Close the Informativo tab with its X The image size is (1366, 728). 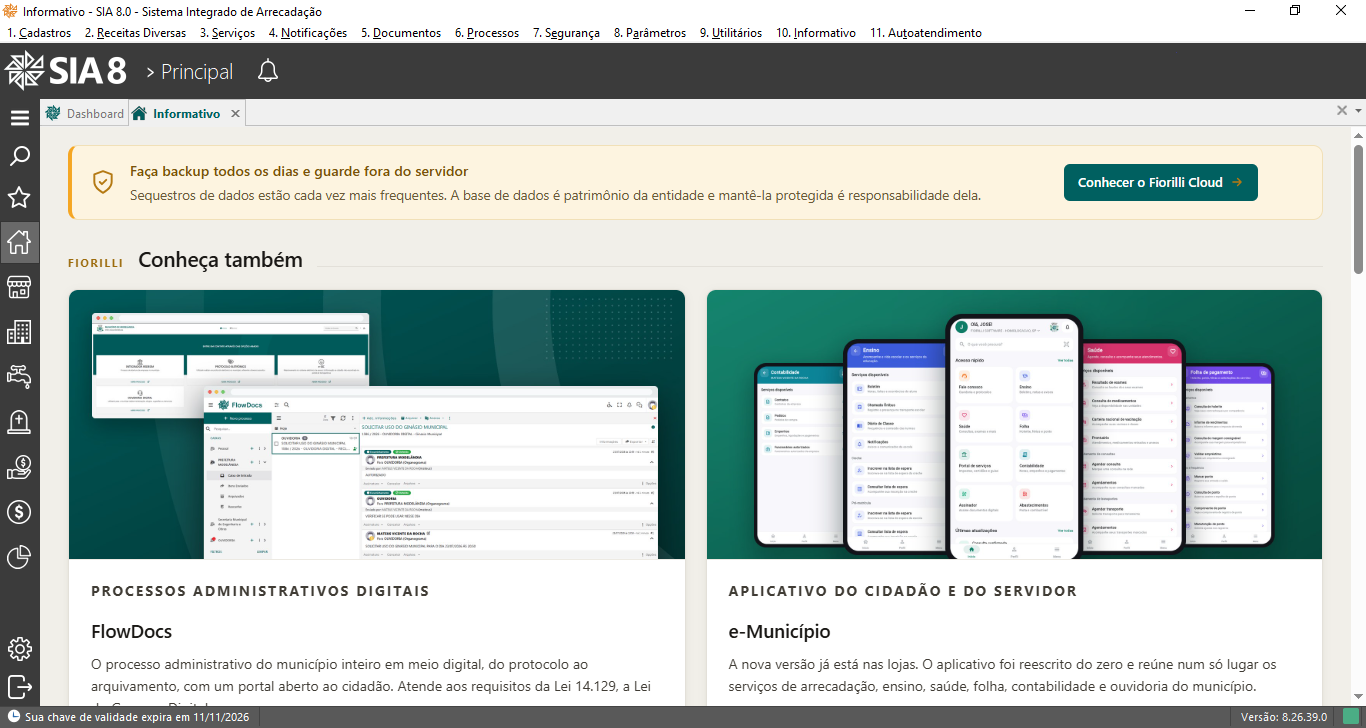click(235, 114)
